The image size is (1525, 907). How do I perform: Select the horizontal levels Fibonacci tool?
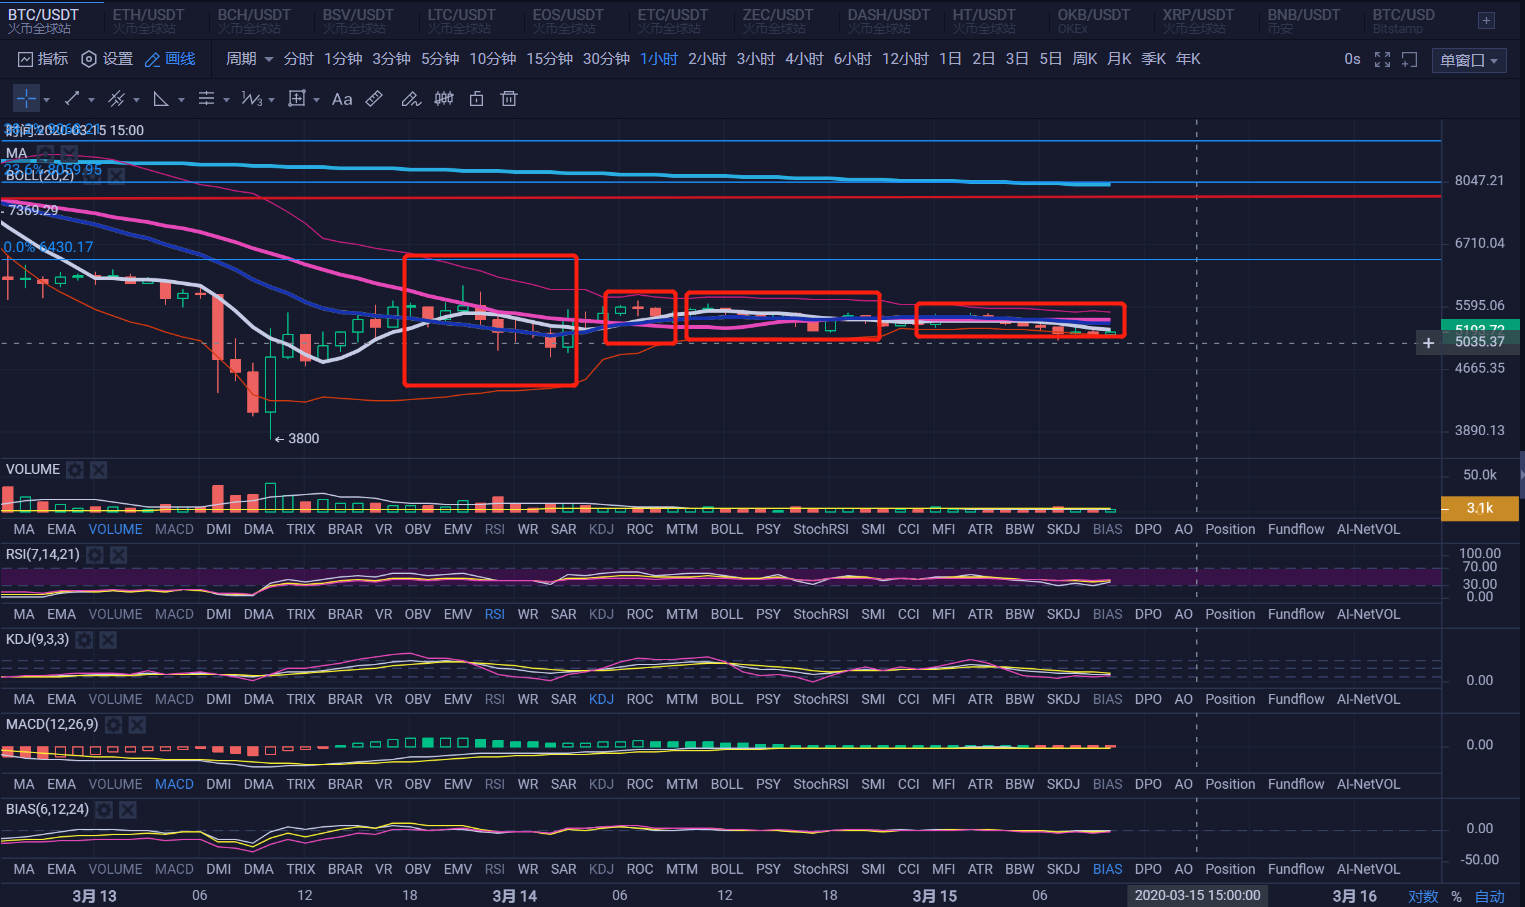coord(206,99)
